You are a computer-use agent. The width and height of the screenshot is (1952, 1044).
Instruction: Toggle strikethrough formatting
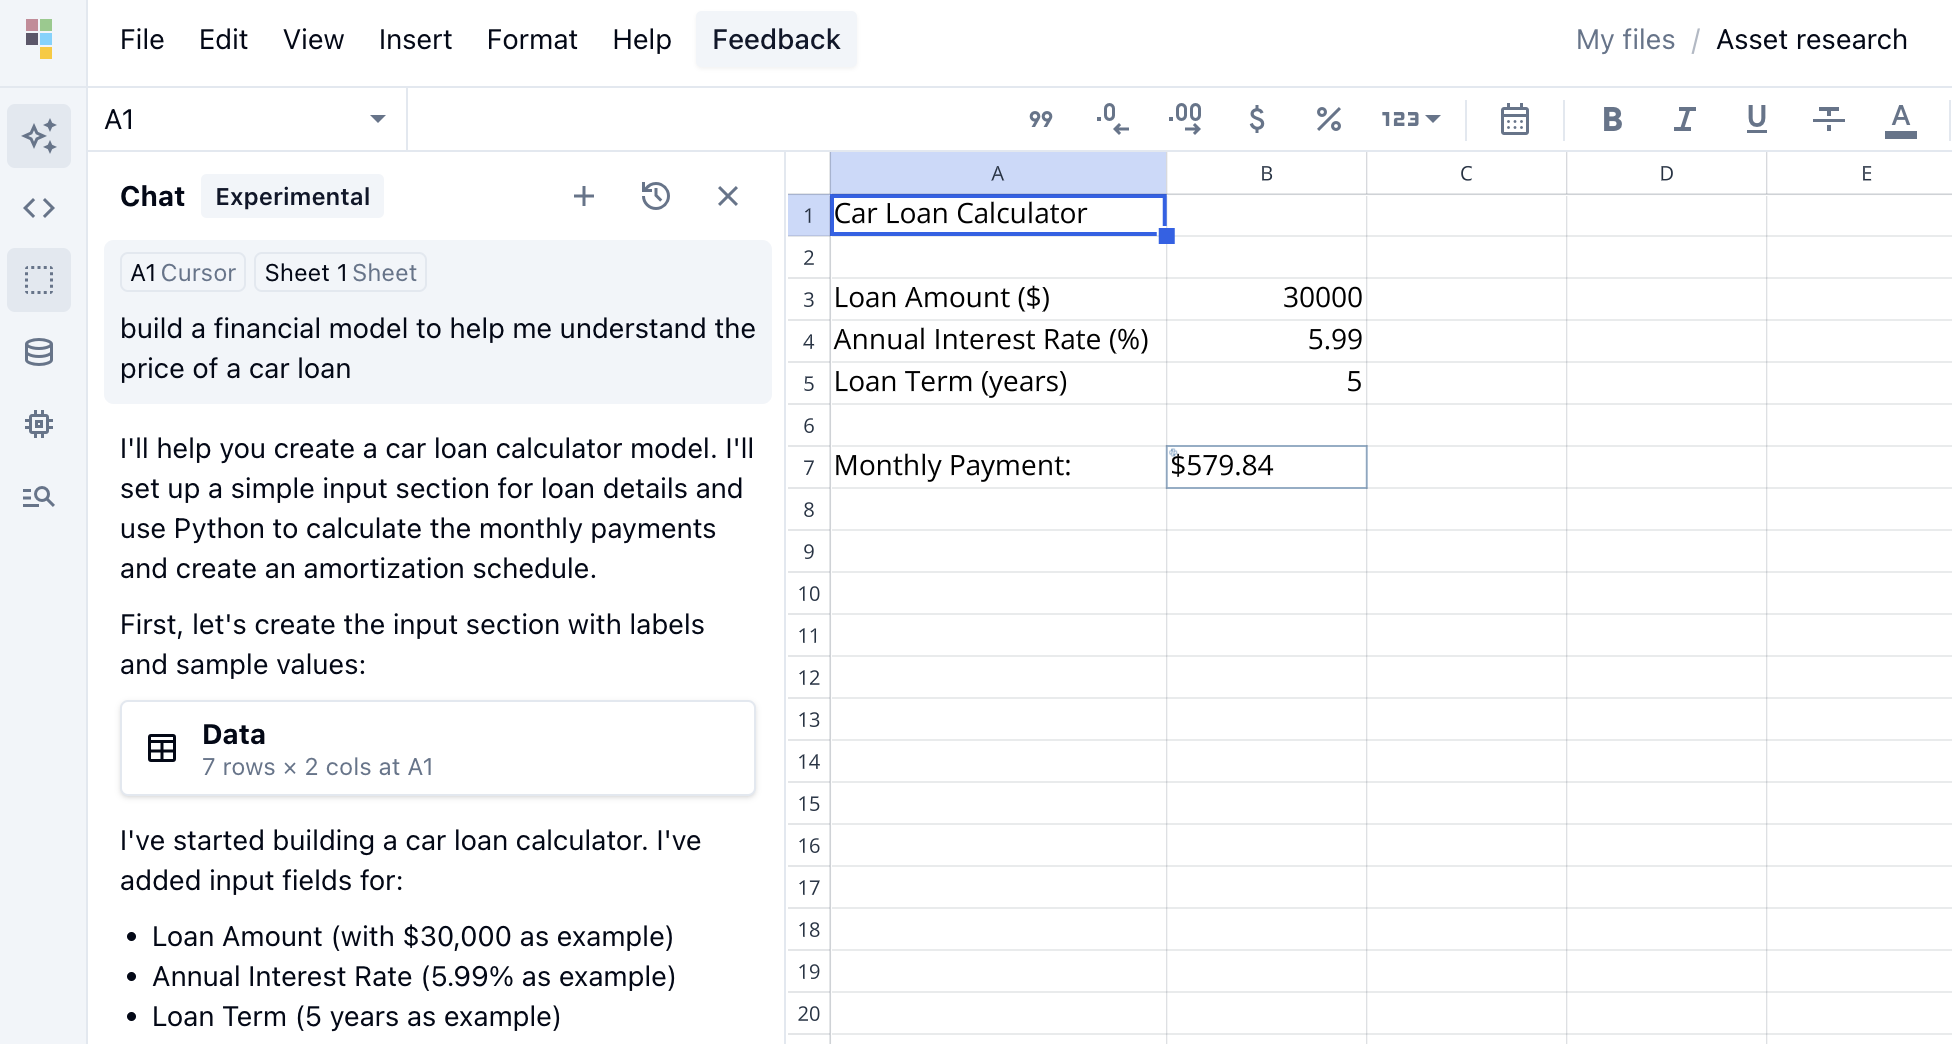click(1828, 119)
